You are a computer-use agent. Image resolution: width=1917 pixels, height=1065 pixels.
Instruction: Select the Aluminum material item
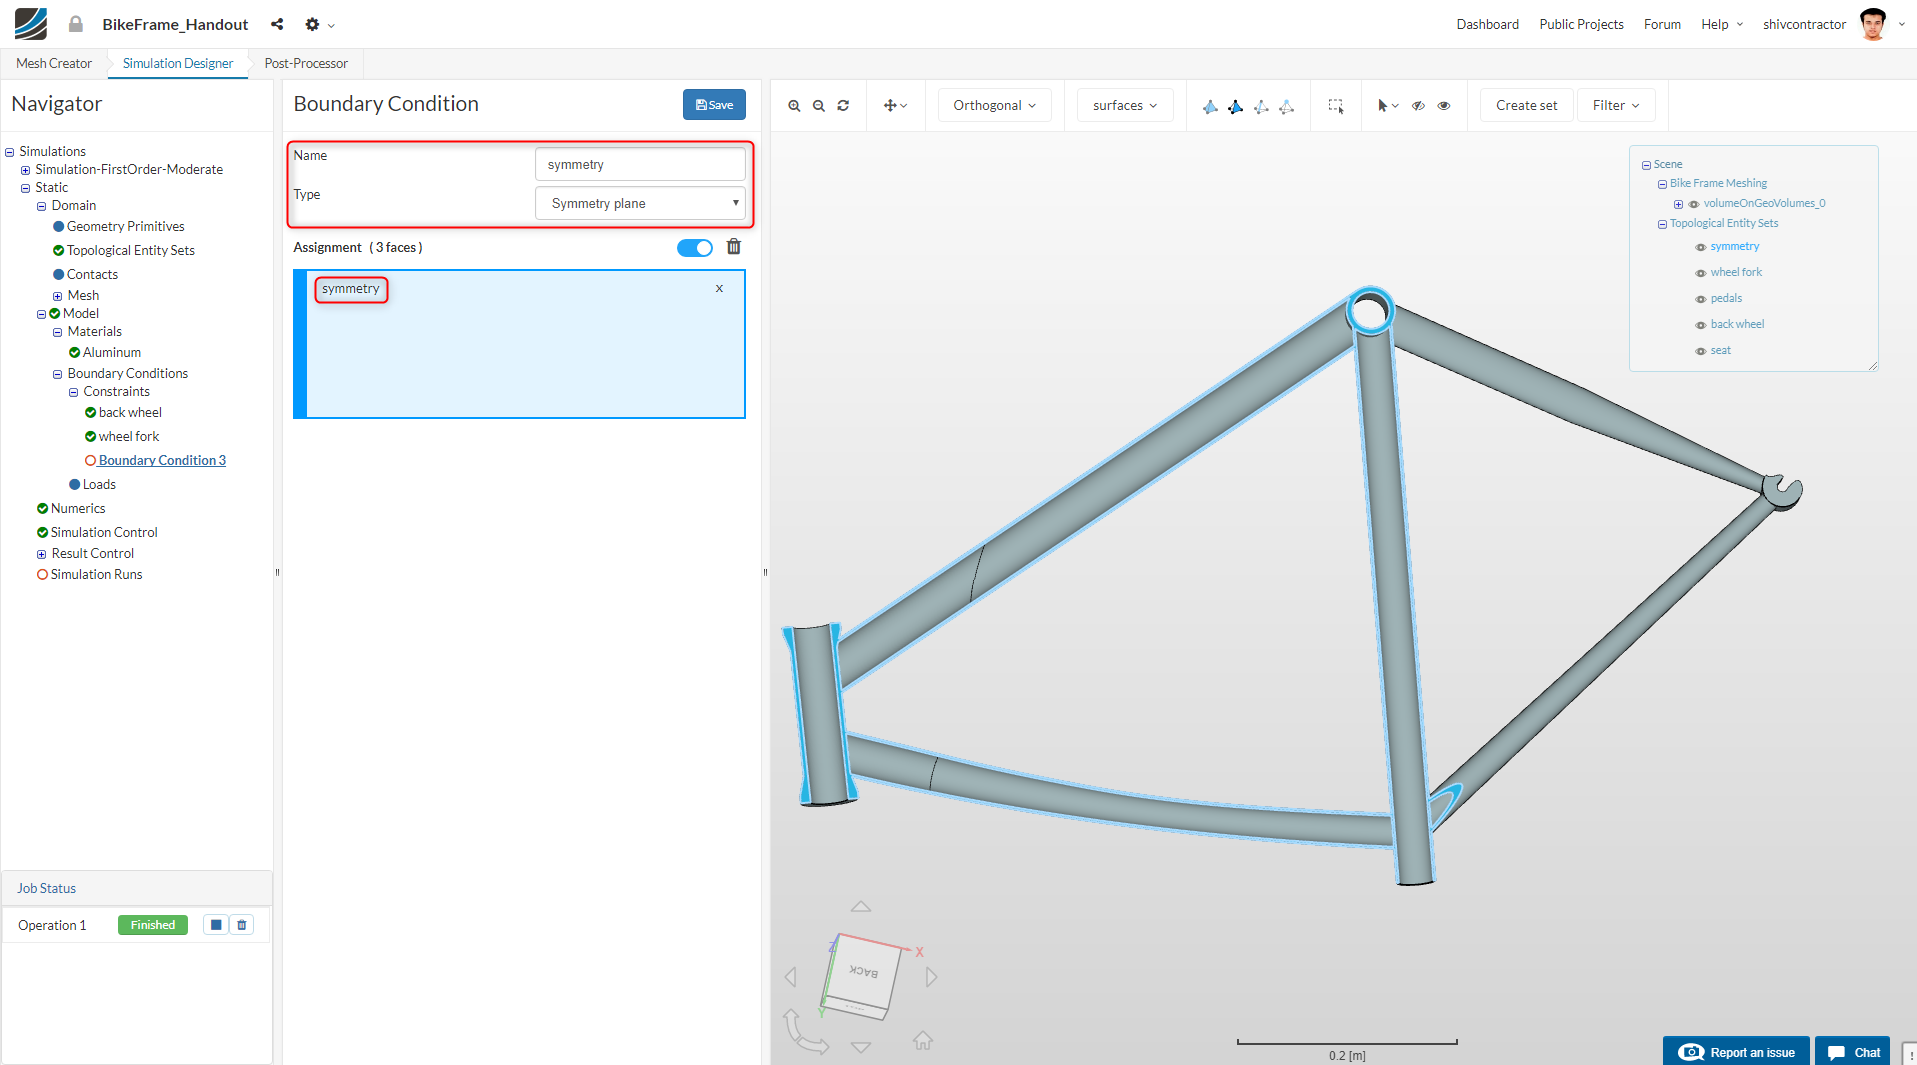click(112, 353)
